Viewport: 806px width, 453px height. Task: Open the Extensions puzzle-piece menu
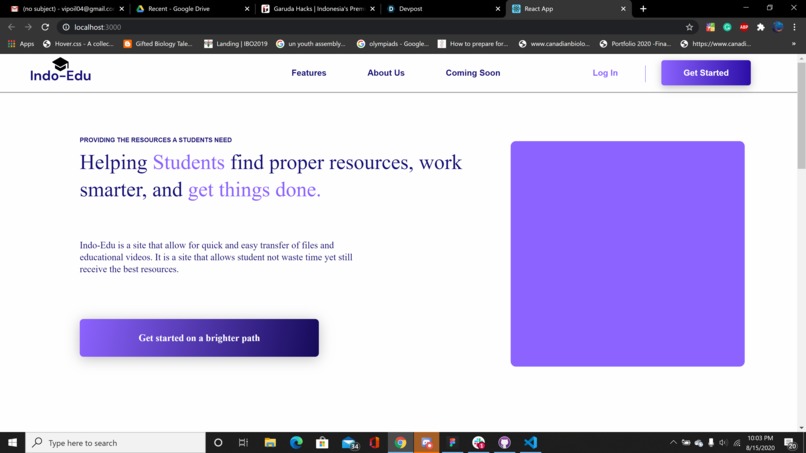tap(761, 27)
